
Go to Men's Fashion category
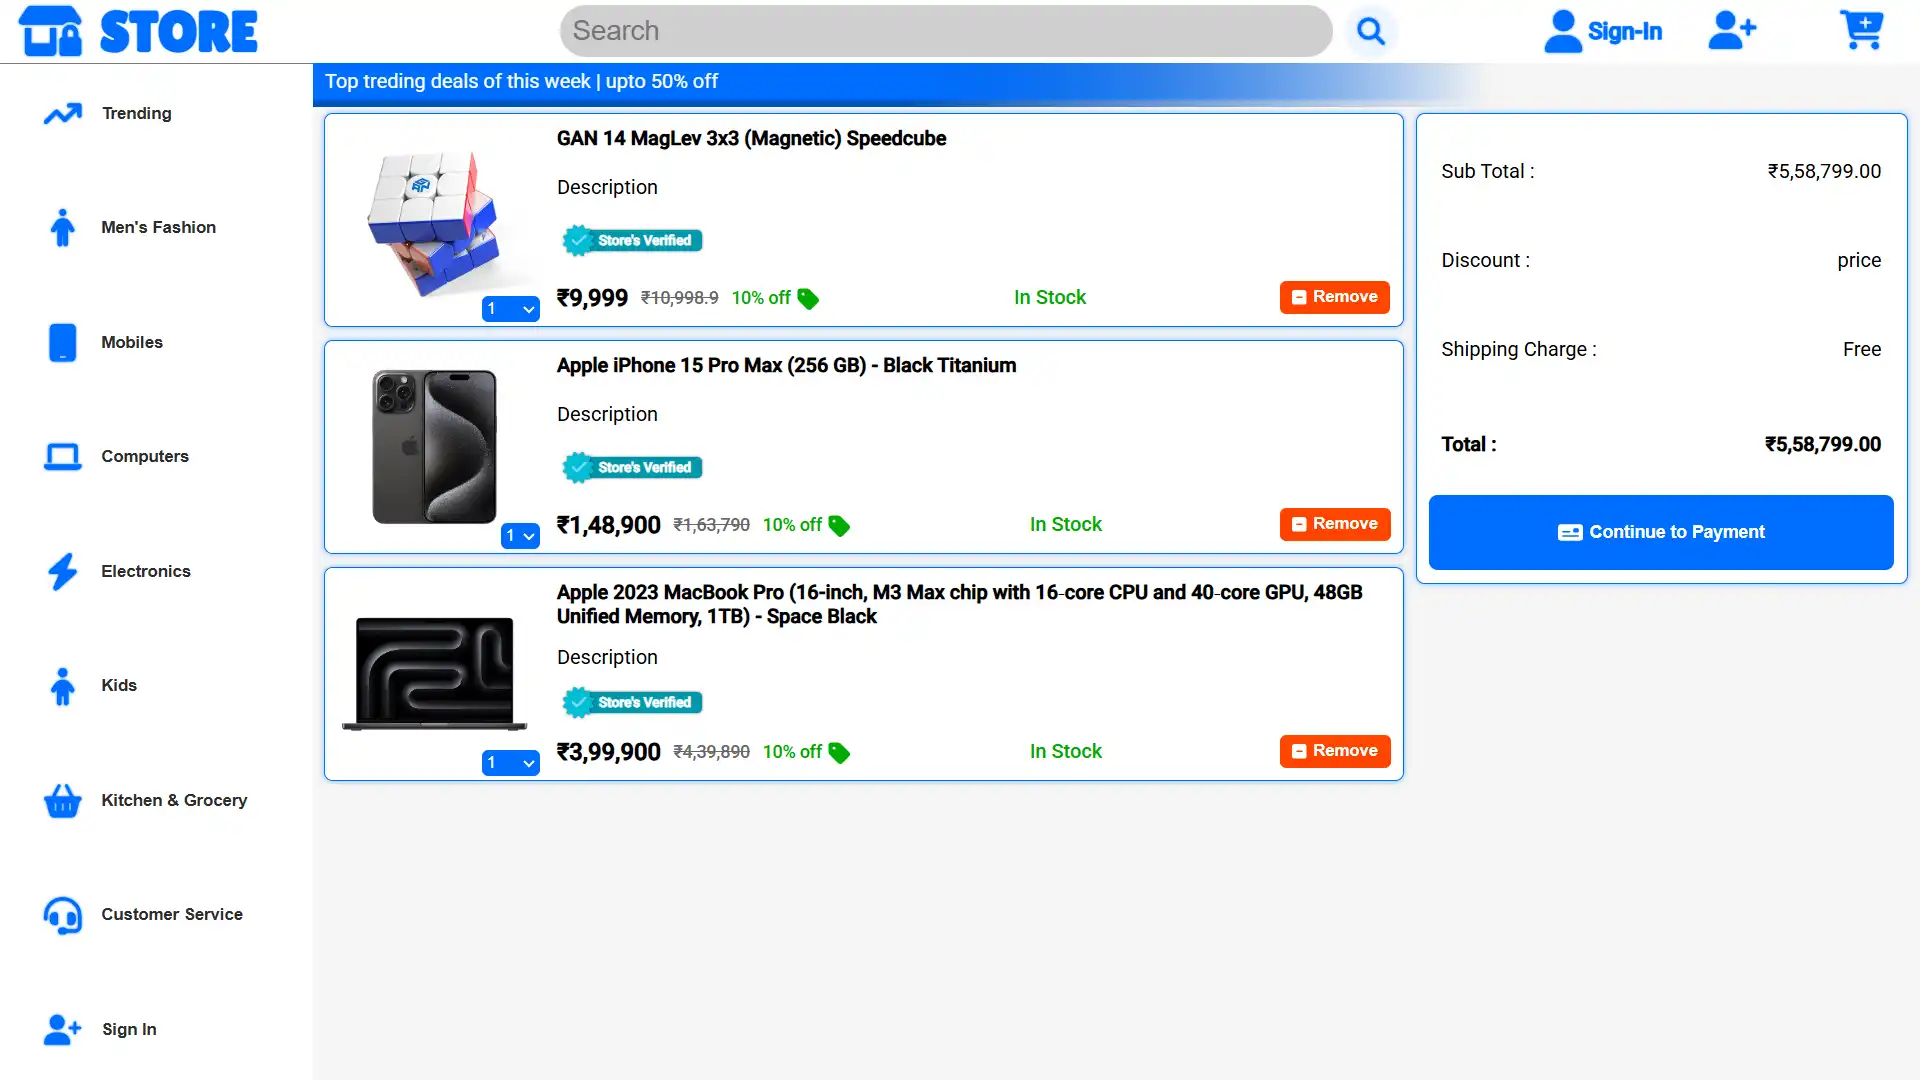point(159,228)
